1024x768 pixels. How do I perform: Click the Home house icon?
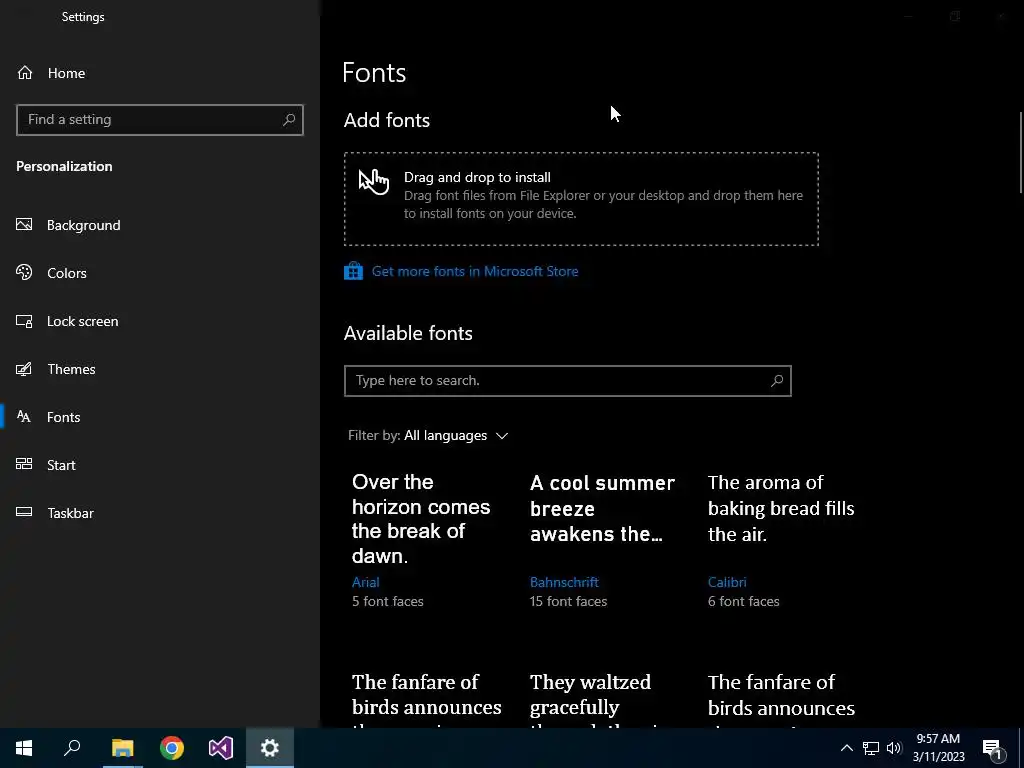click(x=25, y=72)
